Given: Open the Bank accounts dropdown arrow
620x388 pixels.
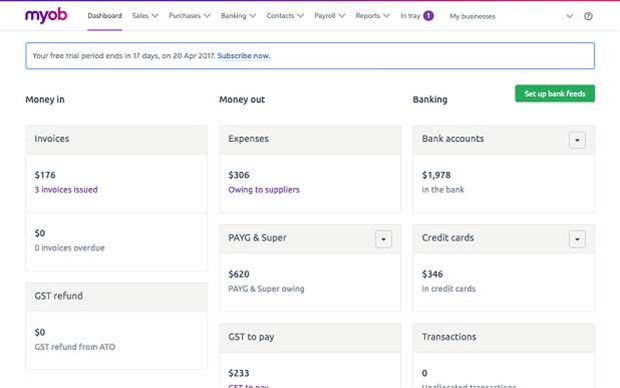Looking at the screenshot, I should point(577,140).
